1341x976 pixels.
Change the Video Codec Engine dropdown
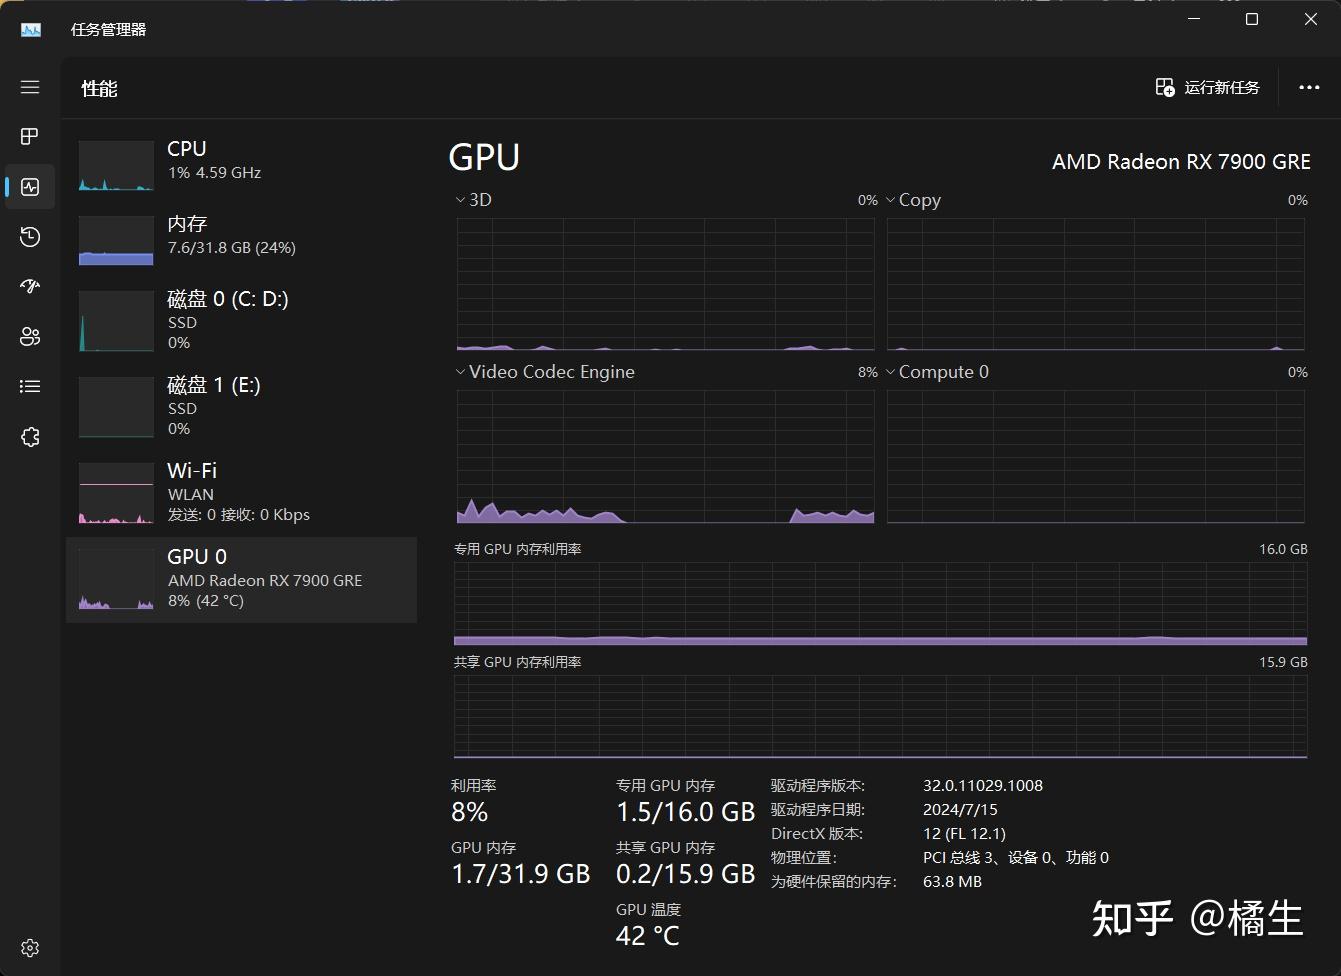(x=545, y=372)
